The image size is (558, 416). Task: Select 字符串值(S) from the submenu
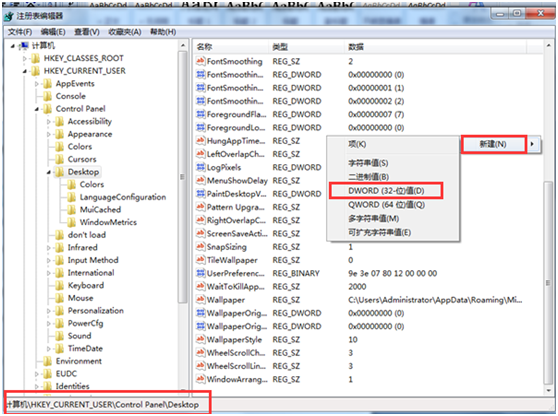368,163
